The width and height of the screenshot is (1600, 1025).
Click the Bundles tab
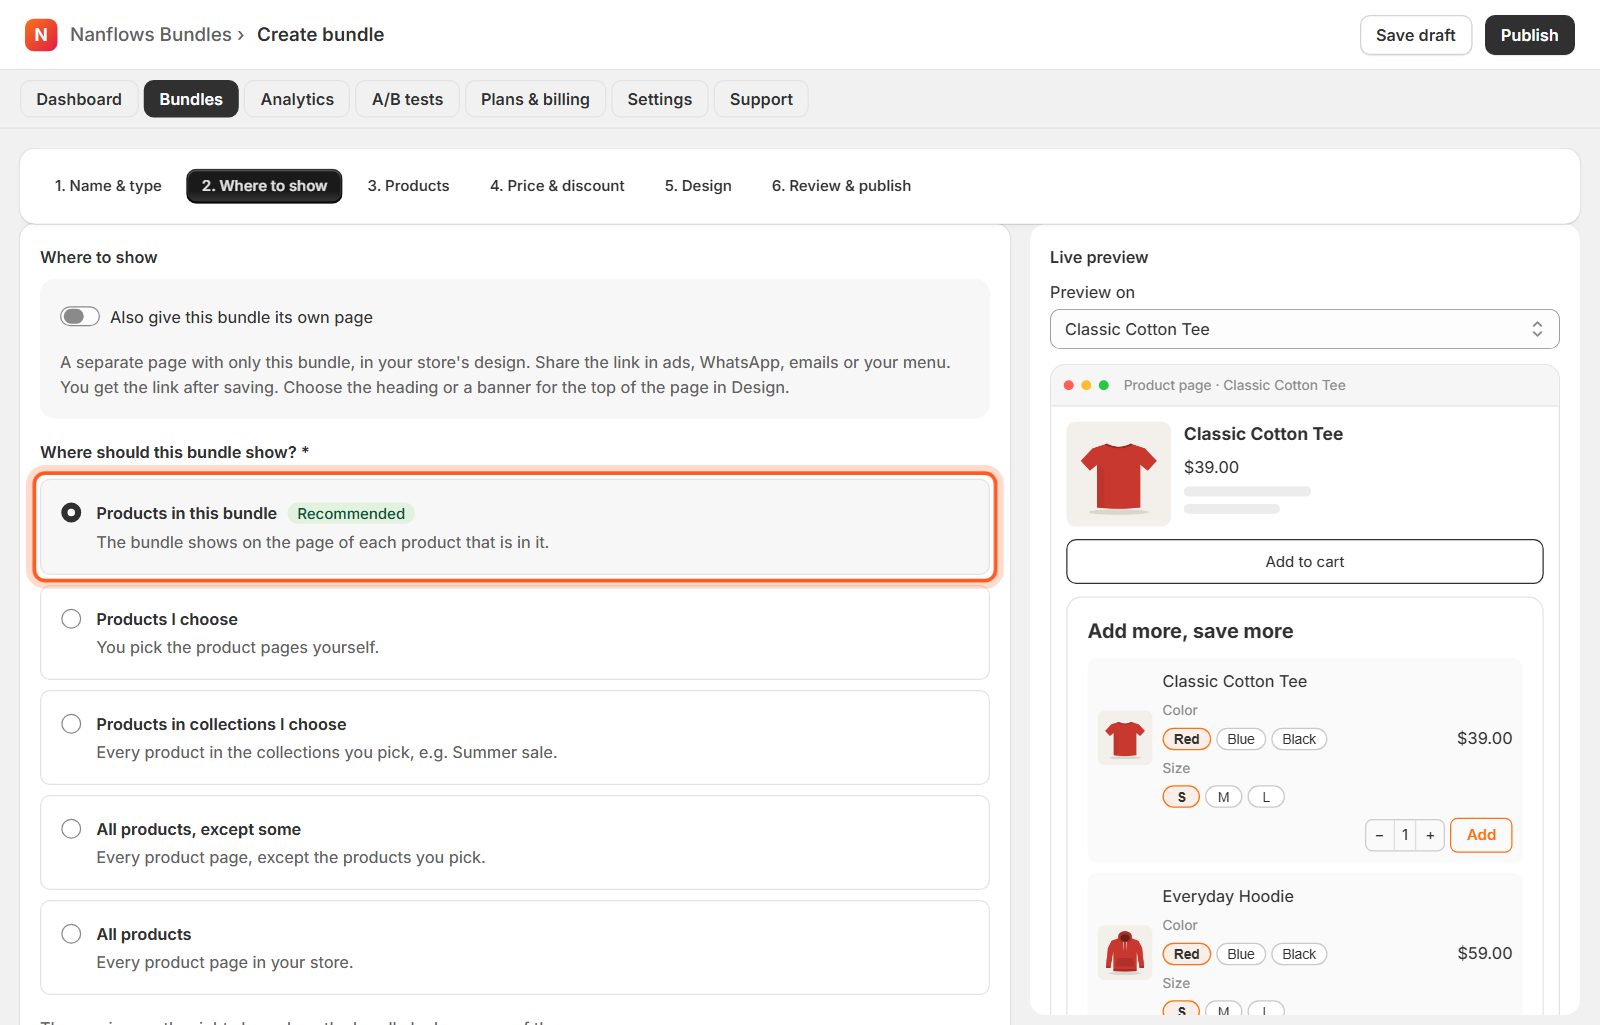click(191, 99)
